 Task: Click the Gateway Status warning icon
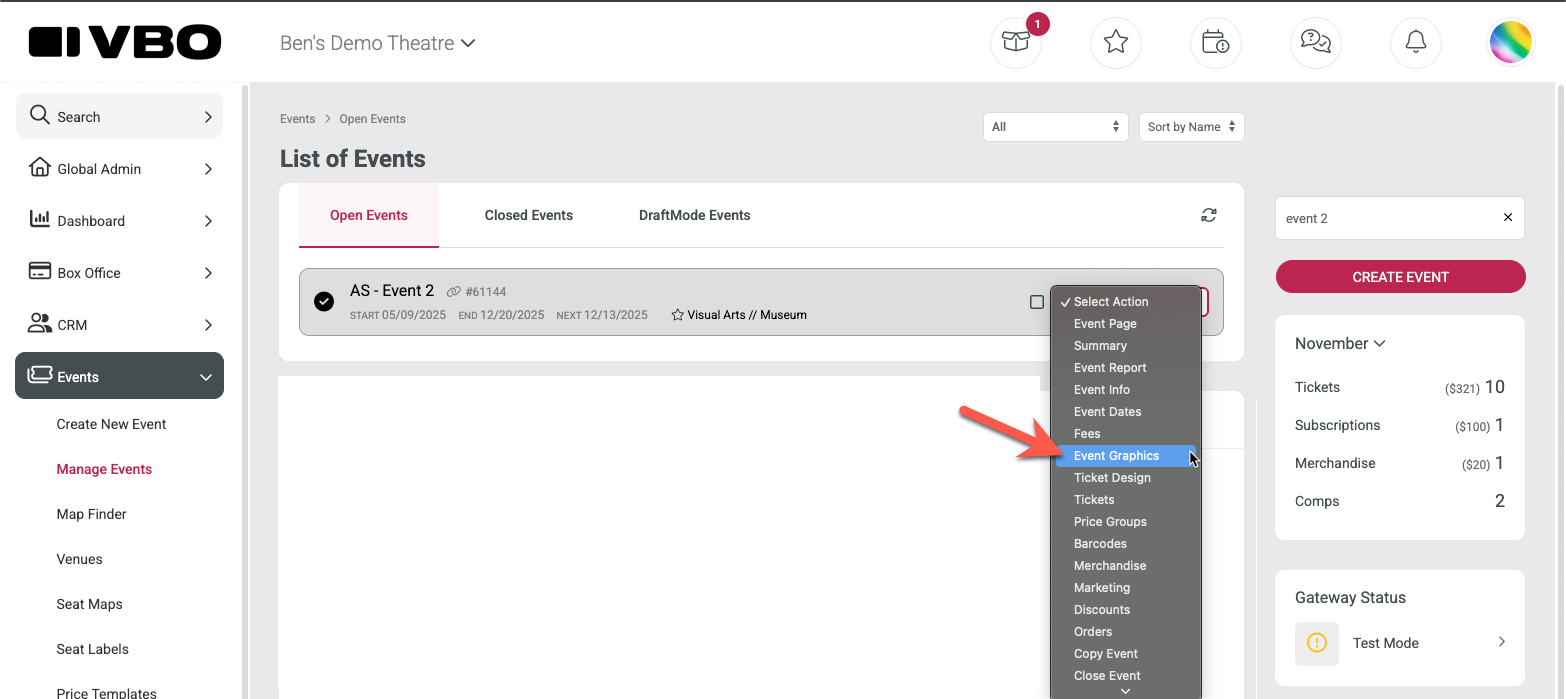click(x=1317, y=643)
